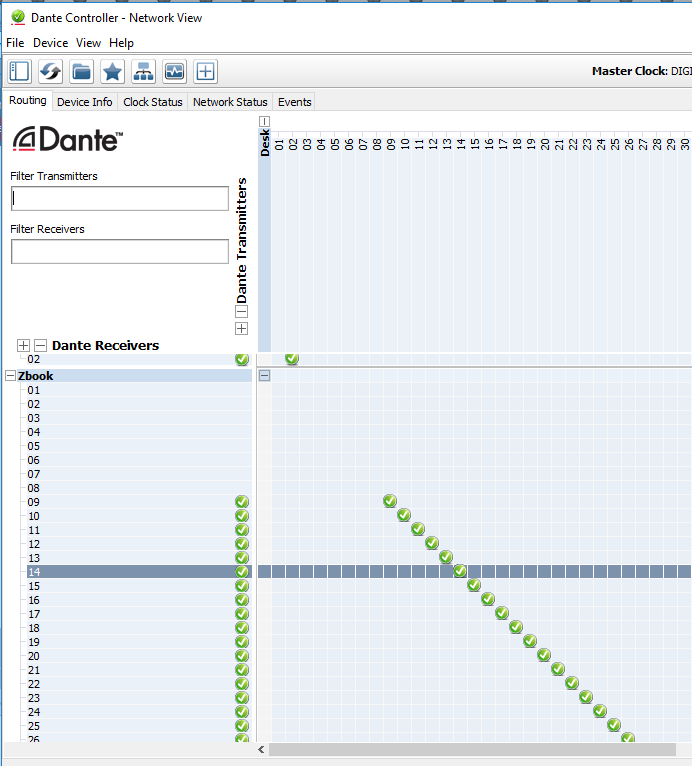Image resolution: width=692 pixels, height=766 pixels.
Task: Switch to the Network Status tab
Action: pos(230,102)
